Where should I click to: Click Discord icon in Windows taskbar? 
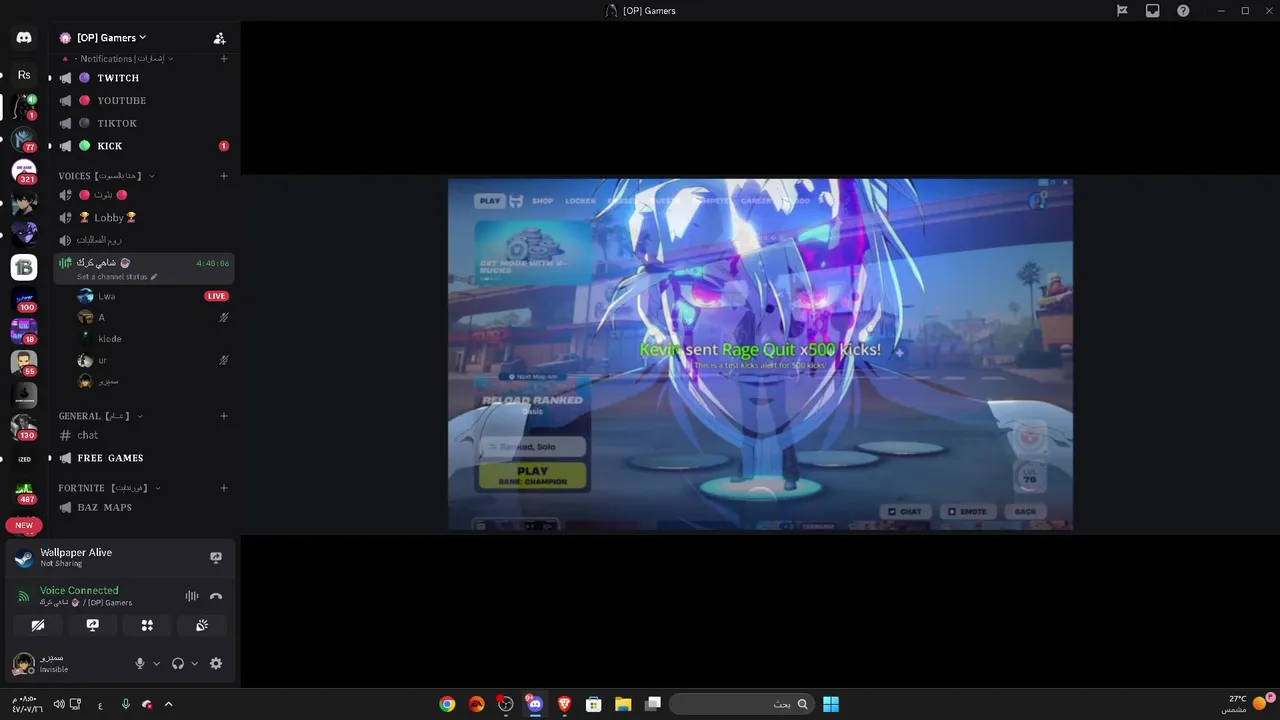(535, 704)
